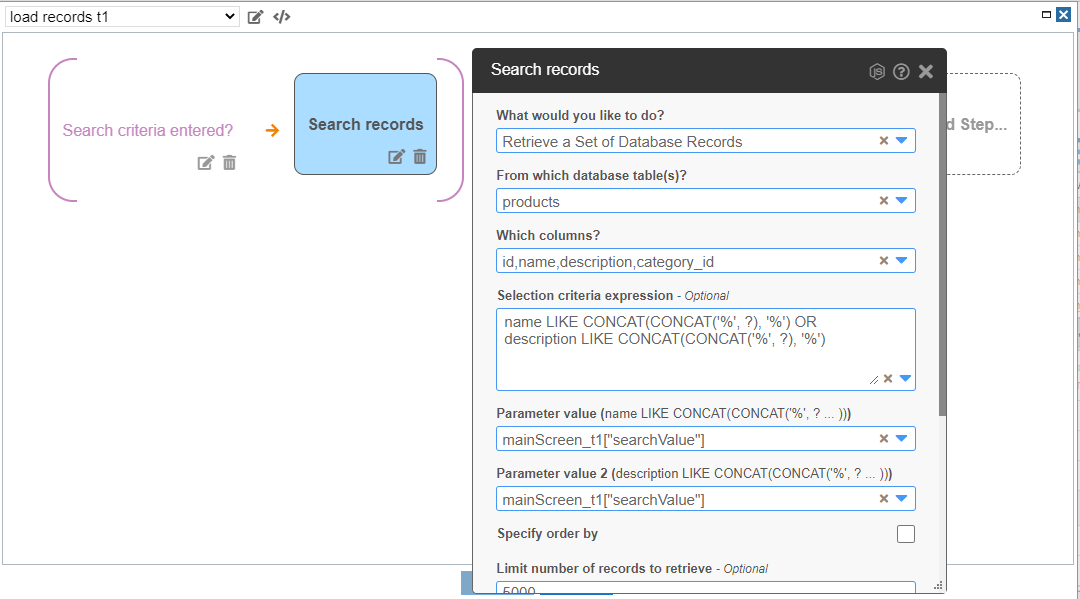Click the dialog vertical scrollbar
Image resolution: width=1080 pixels, height=599 pixels.
coord(942,255)
